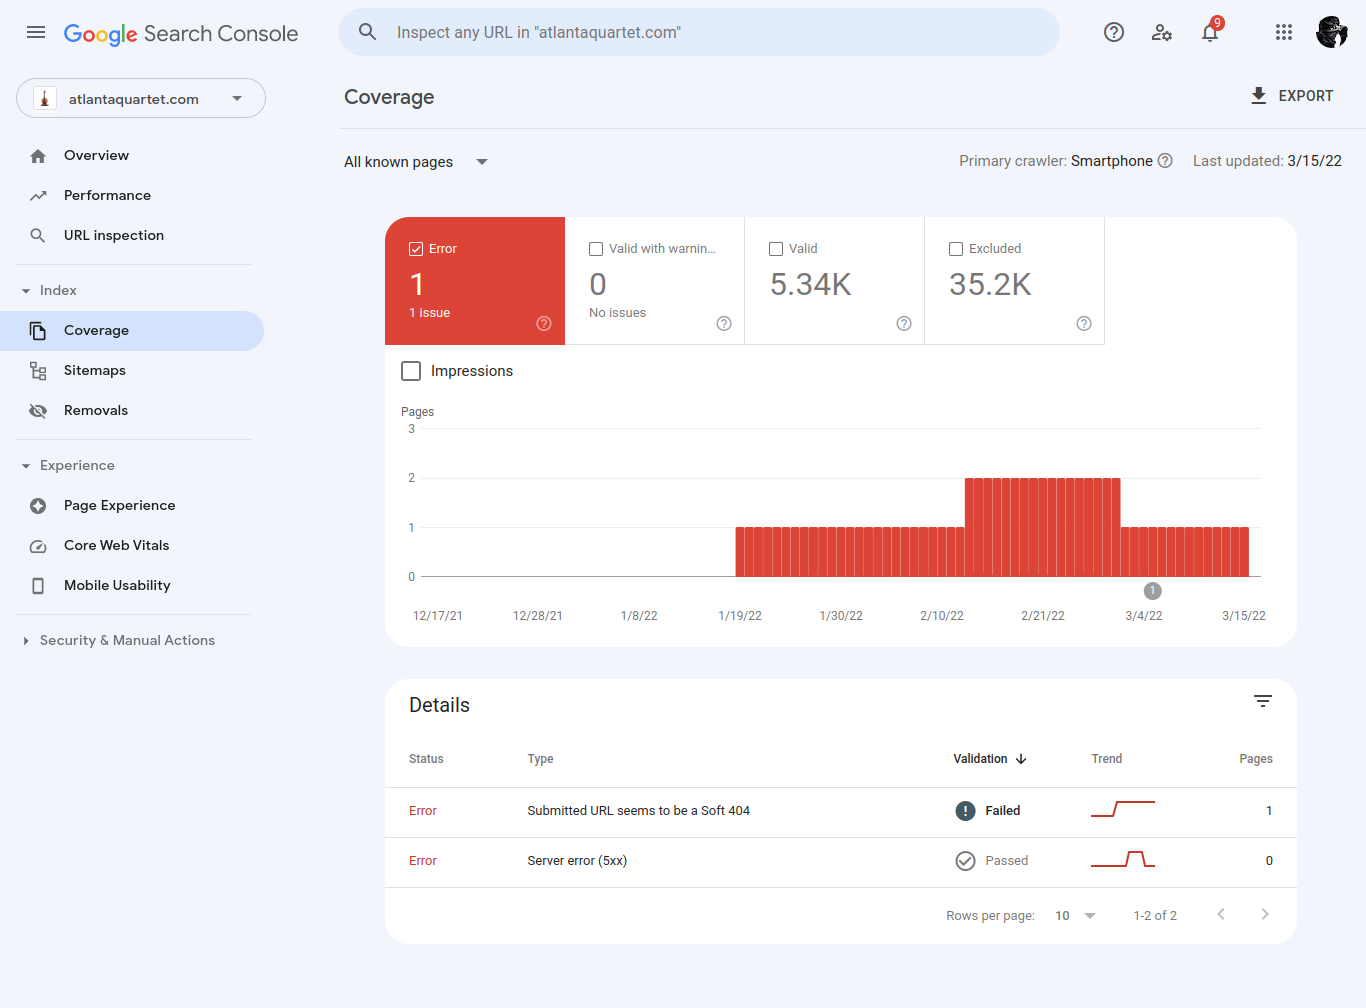Open the main hamburger menu
This screenshot has height=1008, width=1366.
click(x=36, y=32)
